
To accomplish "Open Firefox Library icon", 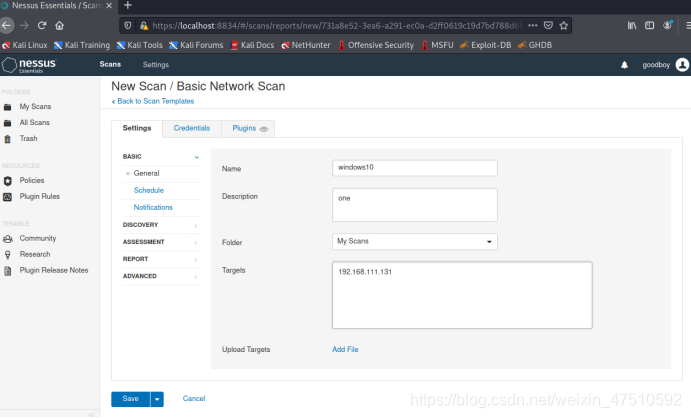I will pyautogui.click(x=632, y=26).
